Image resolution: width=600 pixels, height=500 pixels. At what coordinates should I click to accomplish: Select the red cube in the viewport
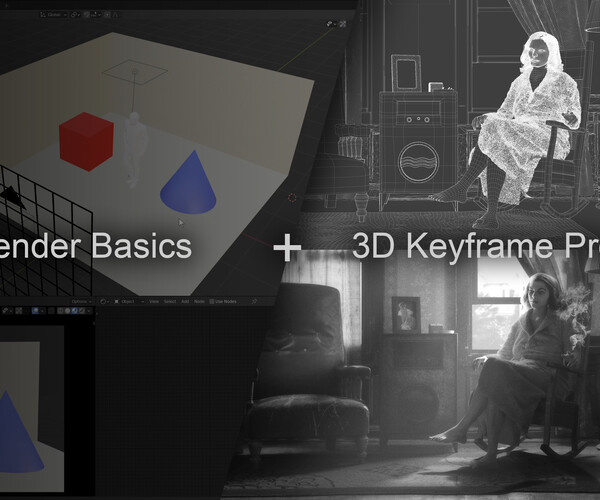point(87,142)
